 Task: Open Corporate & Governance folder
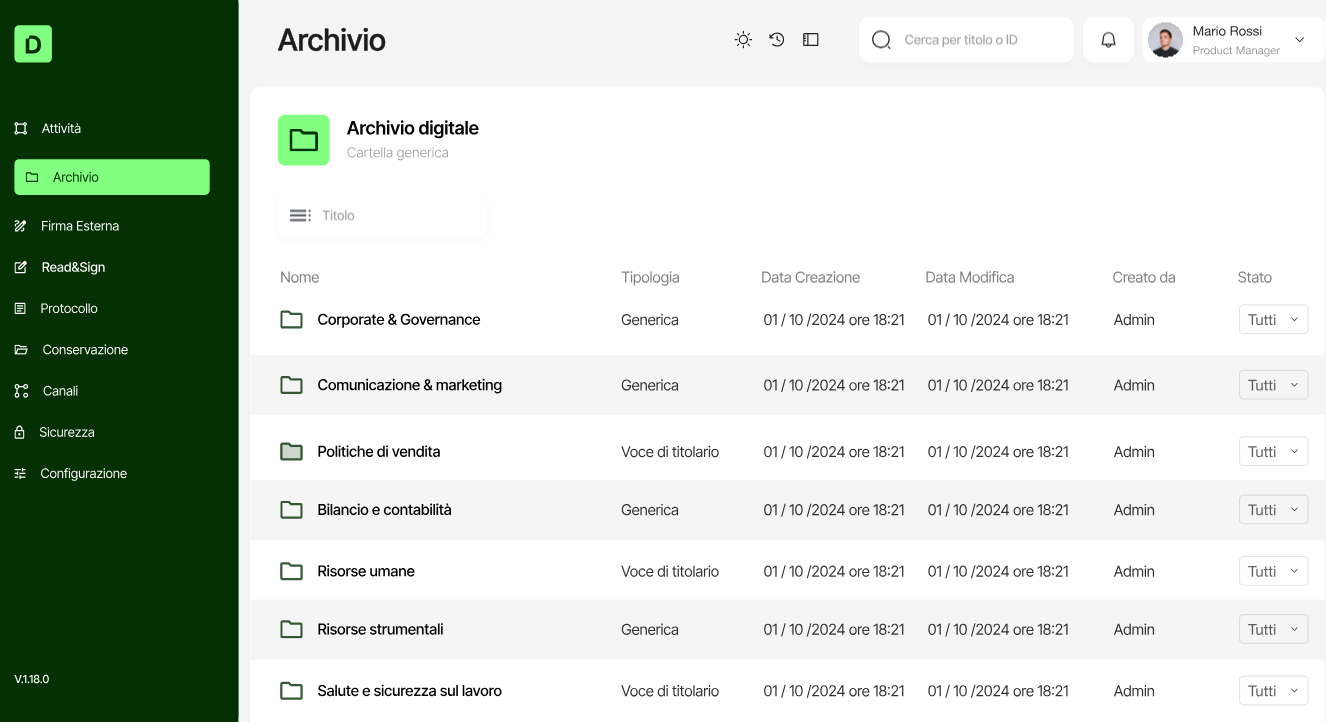pos(399,320)
